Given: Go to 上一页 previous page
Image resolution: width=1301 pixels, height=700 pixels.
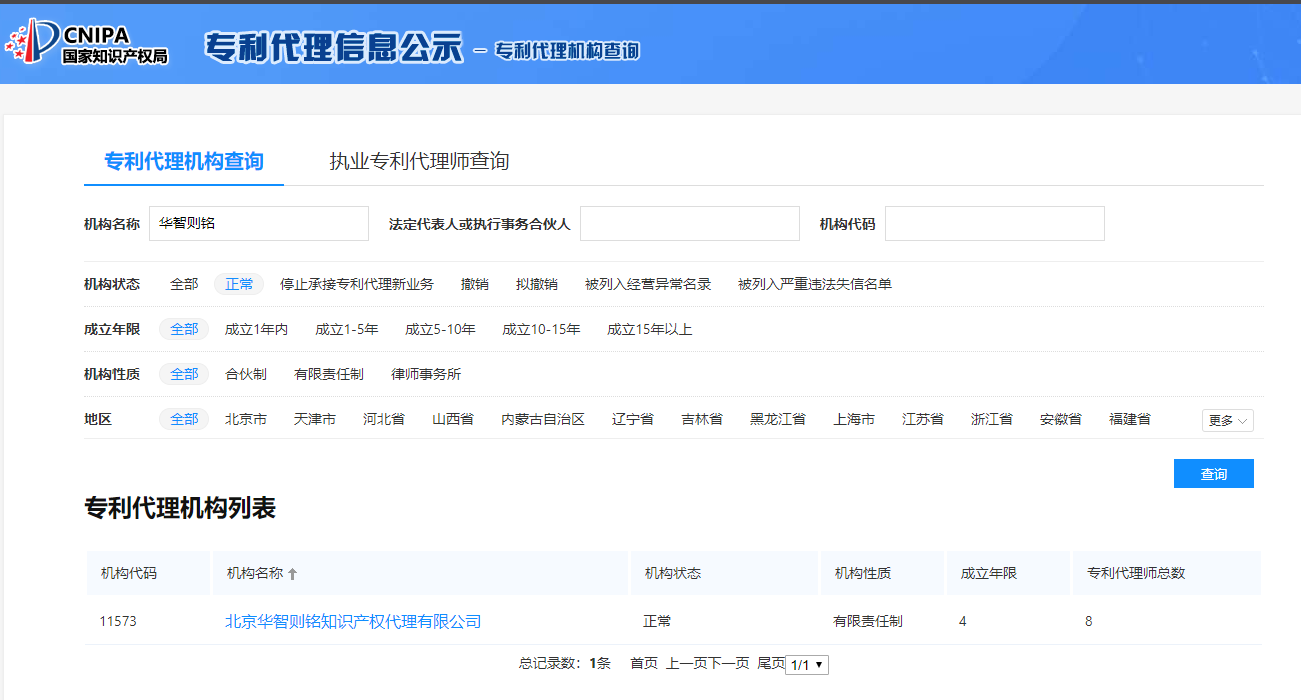Looking at the screenshot, I should point(687,663).
